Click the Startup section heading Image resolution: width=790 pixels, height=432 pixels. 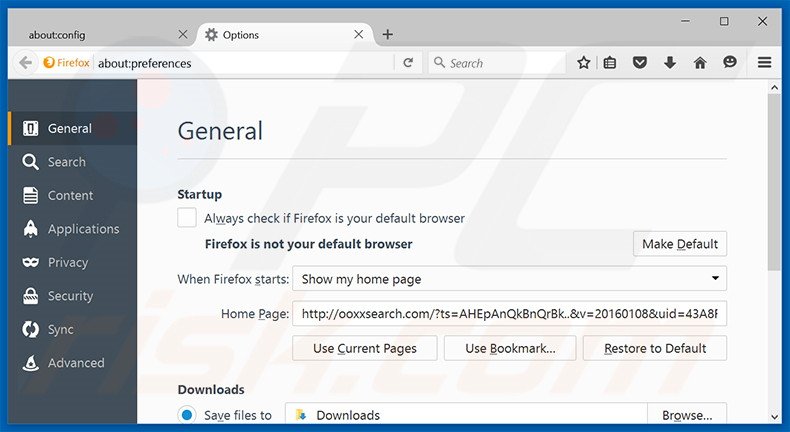(200, 194)
